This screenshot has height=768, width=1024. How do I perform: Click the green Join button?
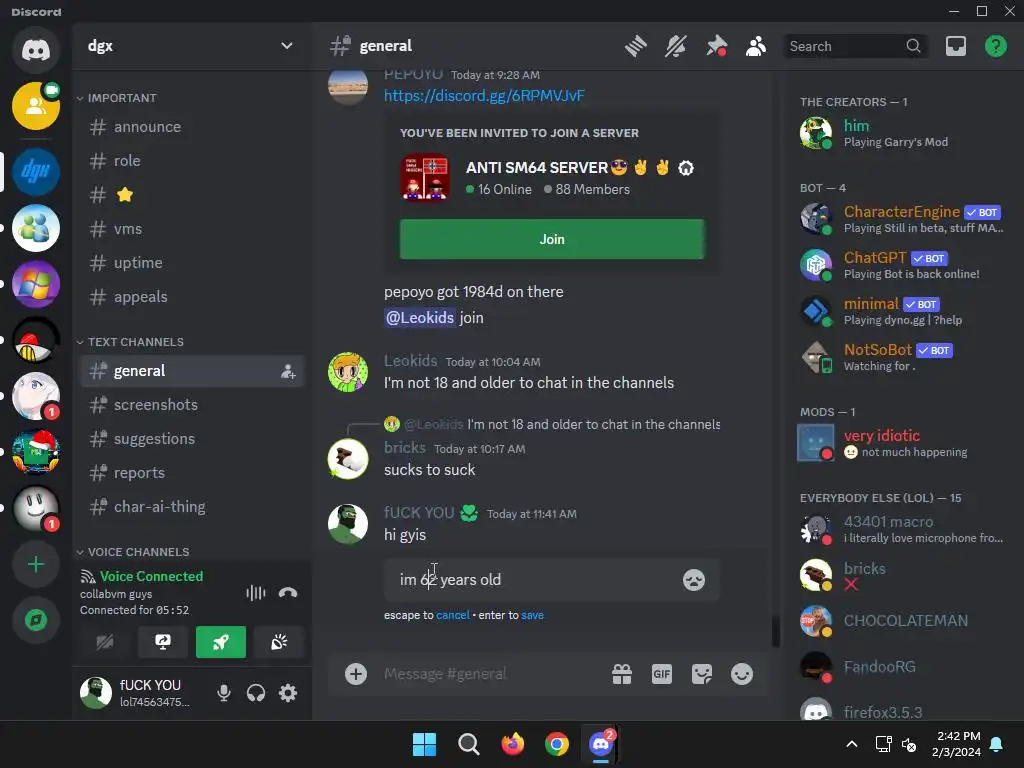click(x=552, y=240)
